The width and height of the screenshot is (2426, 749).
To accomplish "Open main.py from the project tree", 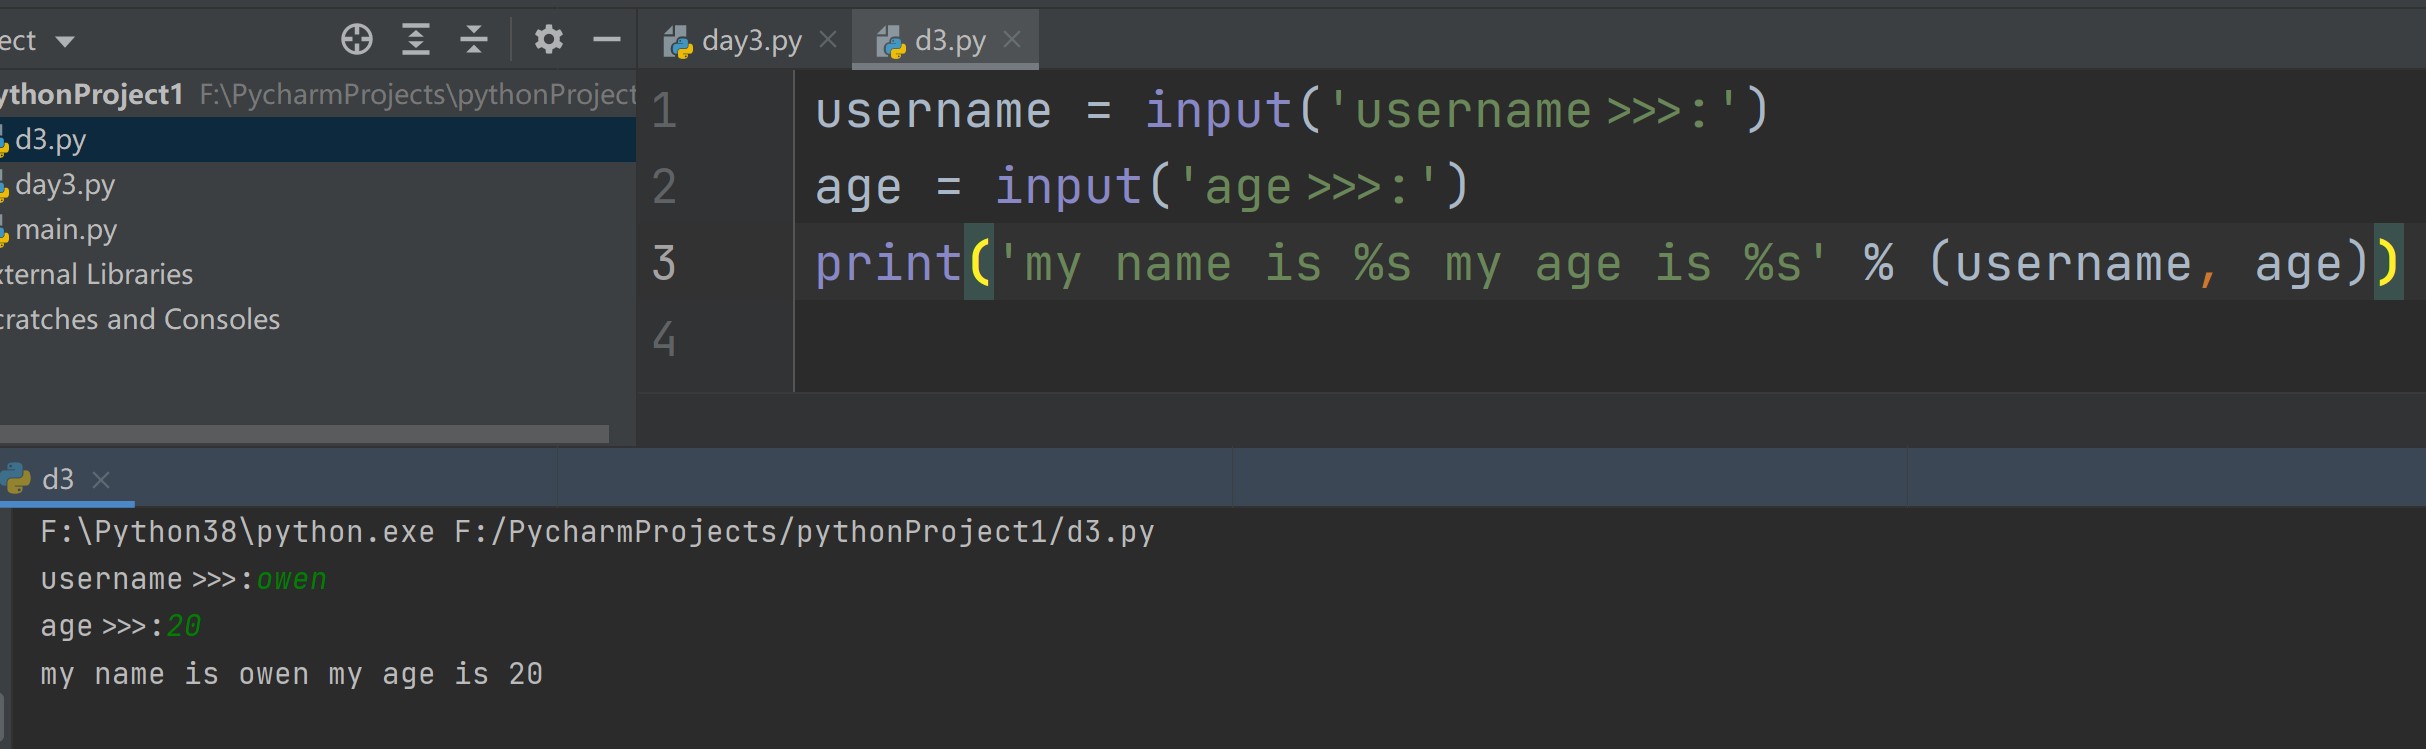I will click(66, 230).
